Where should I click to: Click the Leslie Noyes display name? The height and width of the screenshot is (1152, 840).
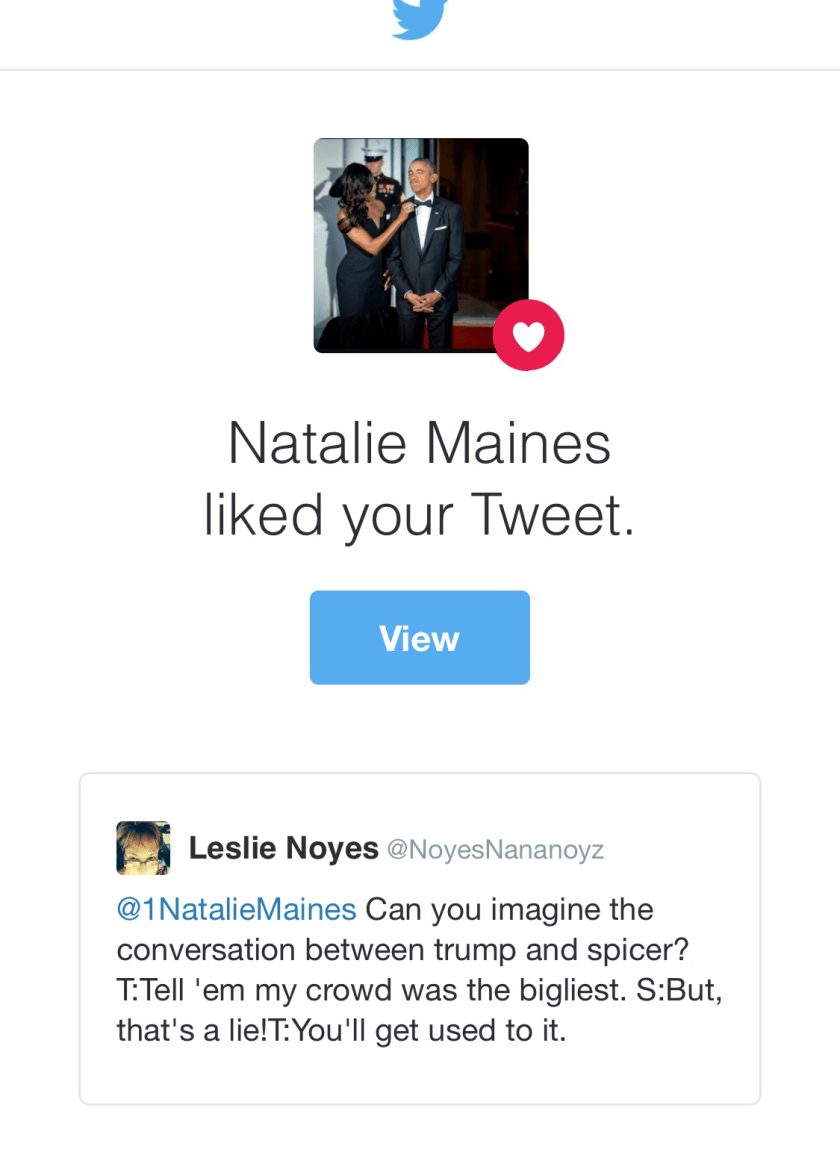(x=283, y=849)
